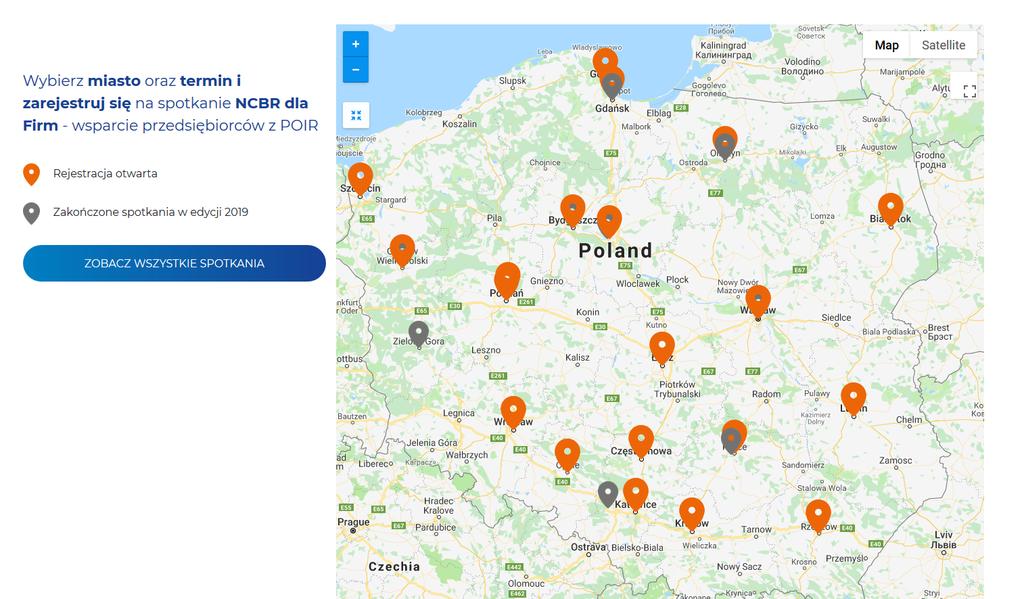Image resolution: width=1024 pixels, height=599 pixels.
Task: Select the orange pin at Gorzów Wielkopolski
Action: tap(402, 250)
